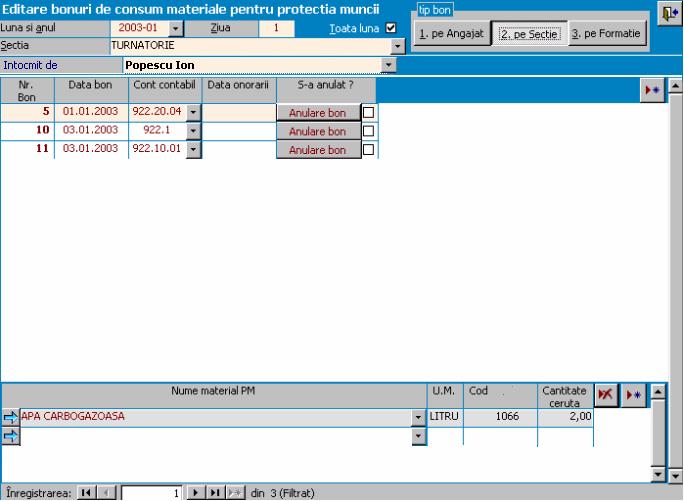This screenshot has height=501, width=684.
Task: Switch to '3. pe Formatie' bon type
Action: (x=607, y=34)
